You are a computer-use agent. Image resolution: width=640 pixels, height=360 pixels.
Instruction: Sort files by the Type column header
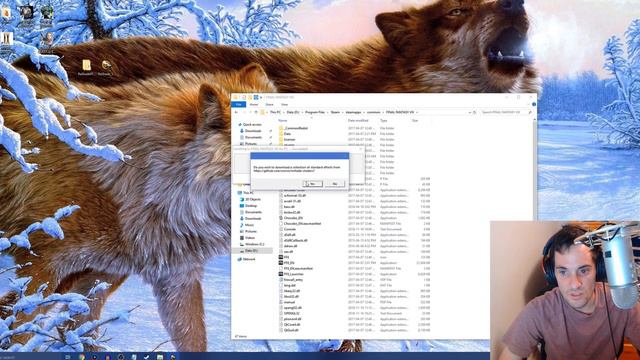[383, 121]
